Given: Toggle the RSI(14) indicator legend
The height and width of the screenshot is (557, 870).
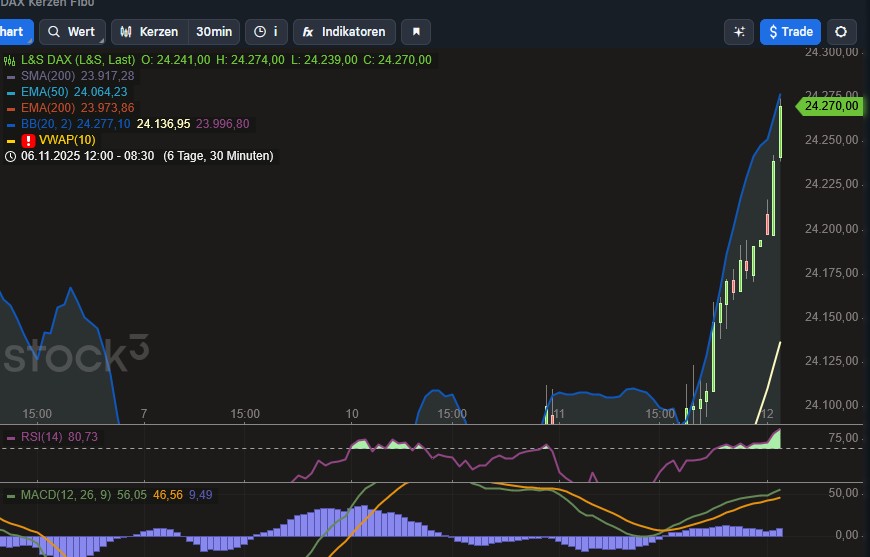Looking at the screenshot, I should tap(40, 437).
